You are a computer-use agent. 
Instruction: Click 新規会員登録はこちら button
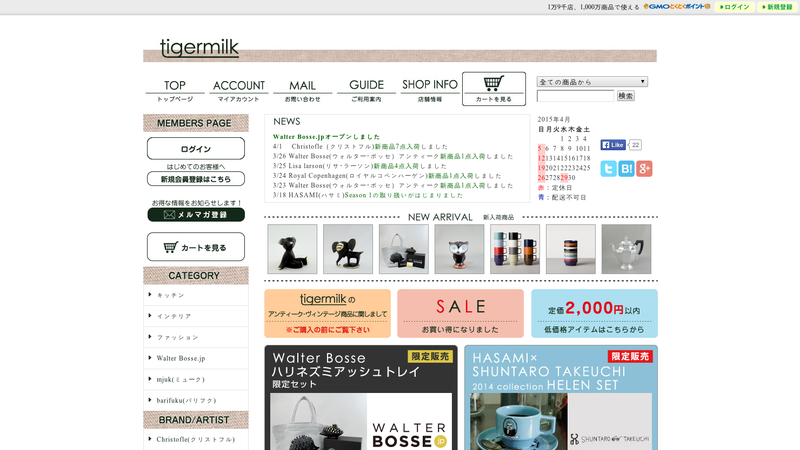click(196, 179)
